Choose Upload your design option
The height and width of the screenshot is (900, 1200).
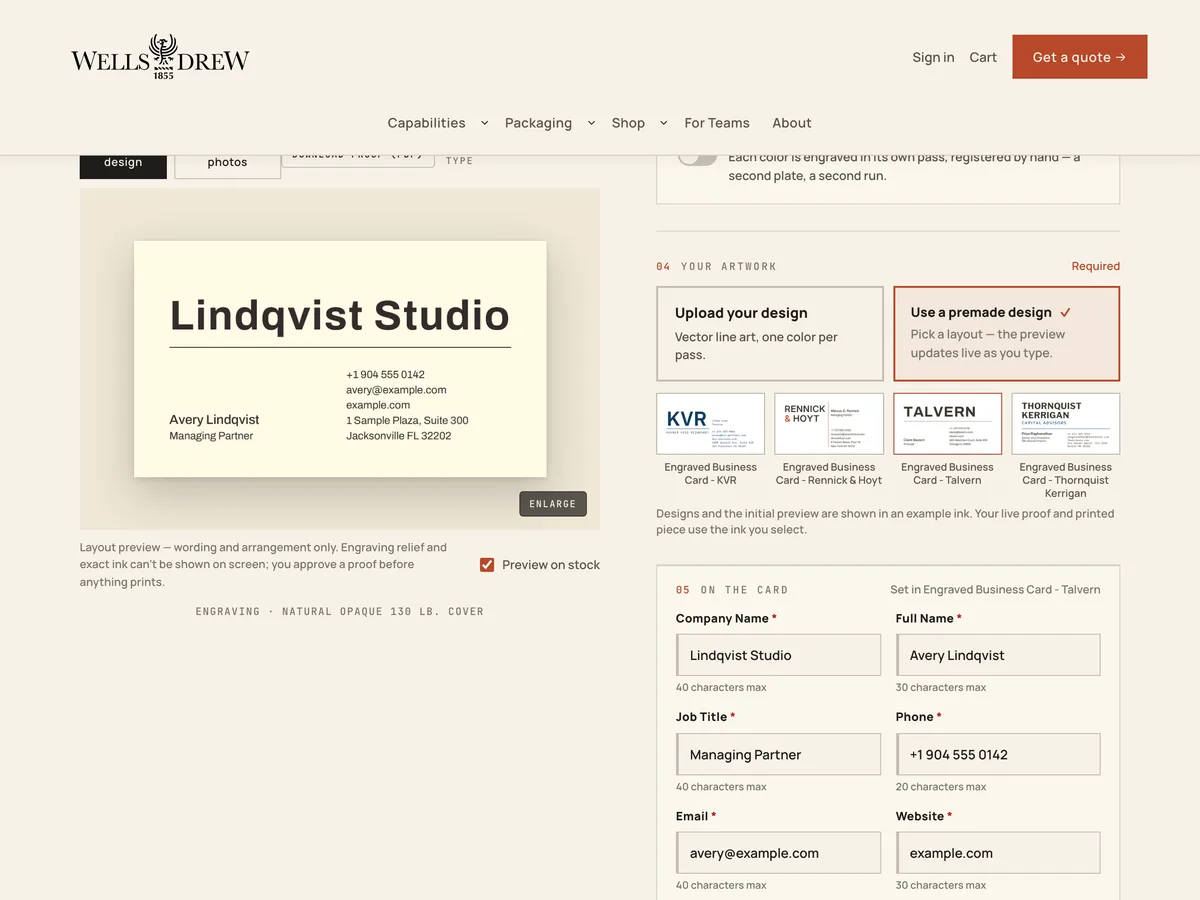[770, 334]
